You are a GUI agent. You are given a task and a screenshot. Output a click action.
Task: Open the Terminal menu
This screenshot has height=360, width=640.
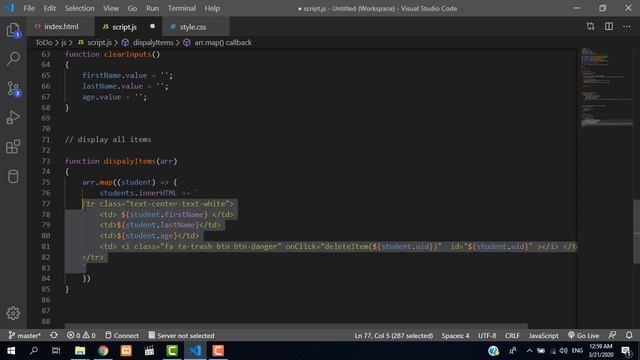[x=182, y=8]
